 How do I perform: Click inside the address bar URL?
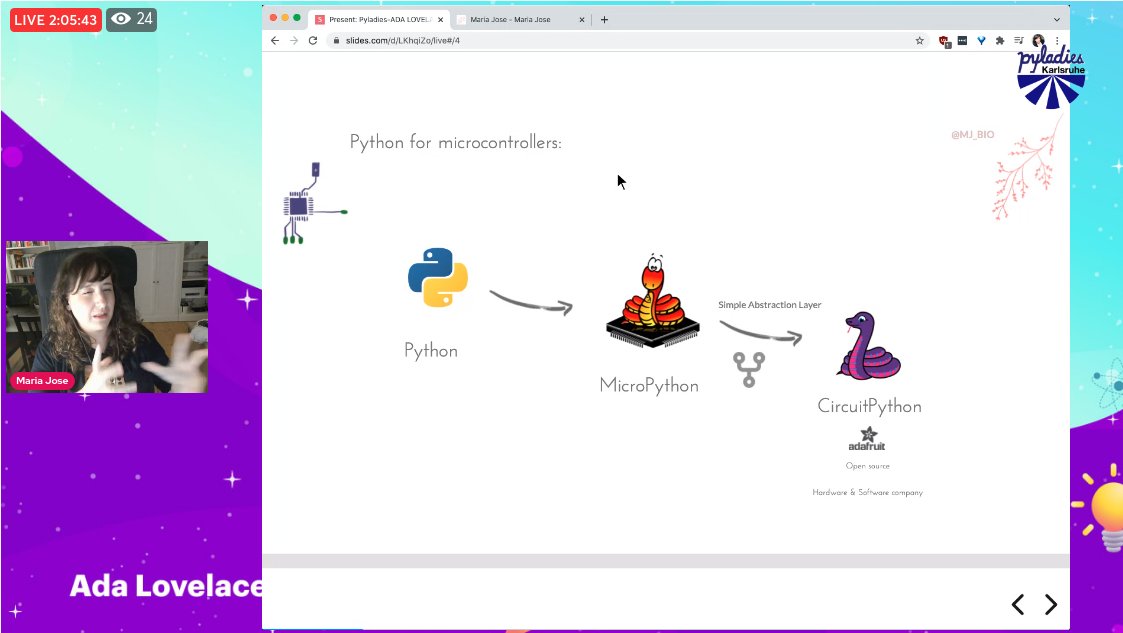click(x=420, y=41)
